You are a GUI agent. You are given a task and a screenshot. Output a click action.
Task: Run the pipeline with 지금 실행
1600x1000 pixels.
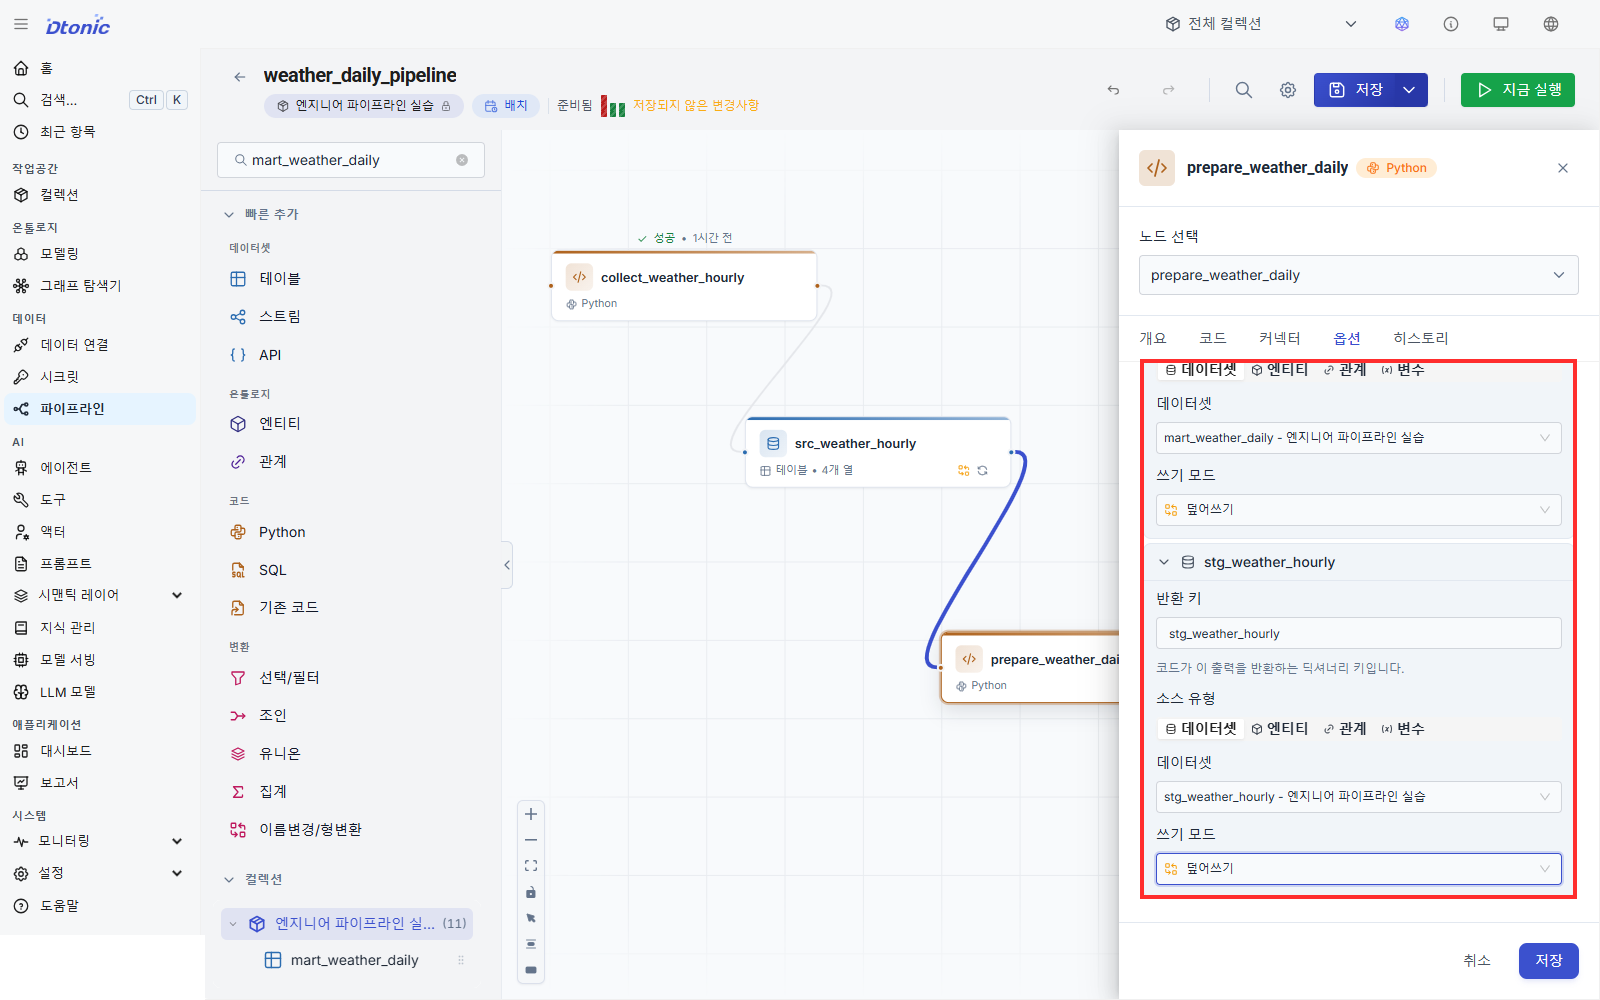tap(1518, 90)
